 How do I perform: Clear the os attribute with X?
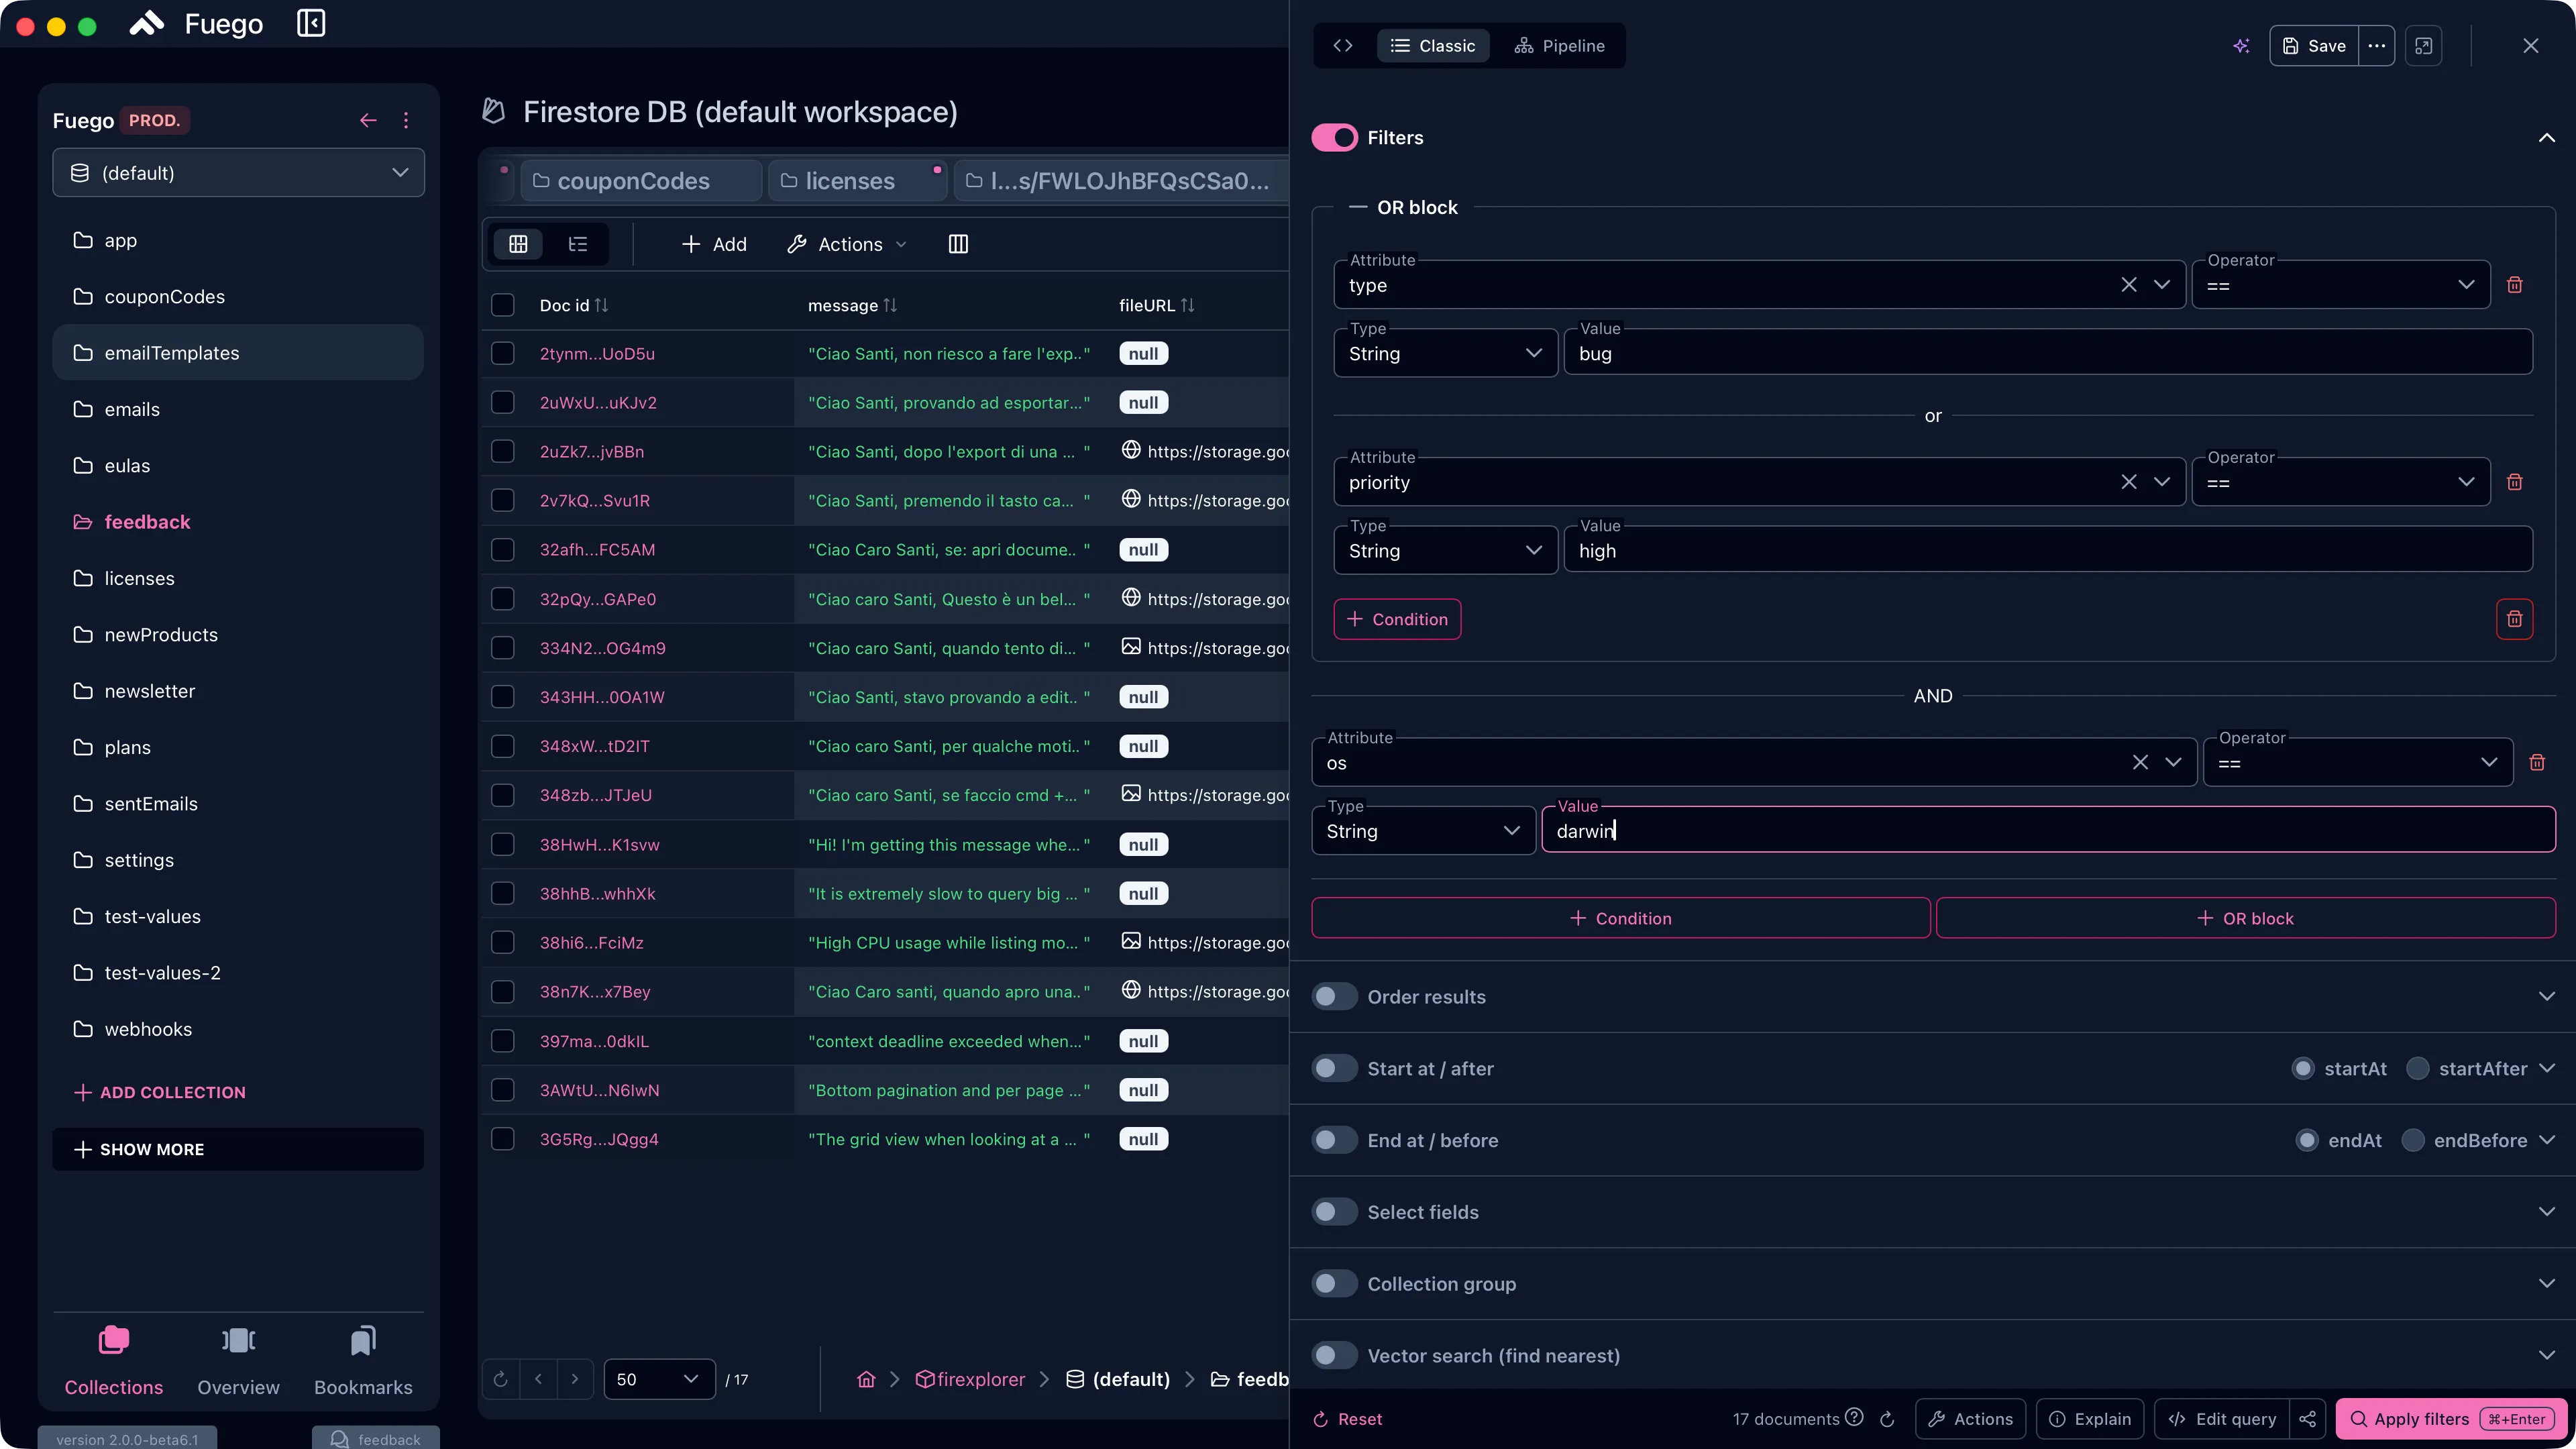point(2140,762)
